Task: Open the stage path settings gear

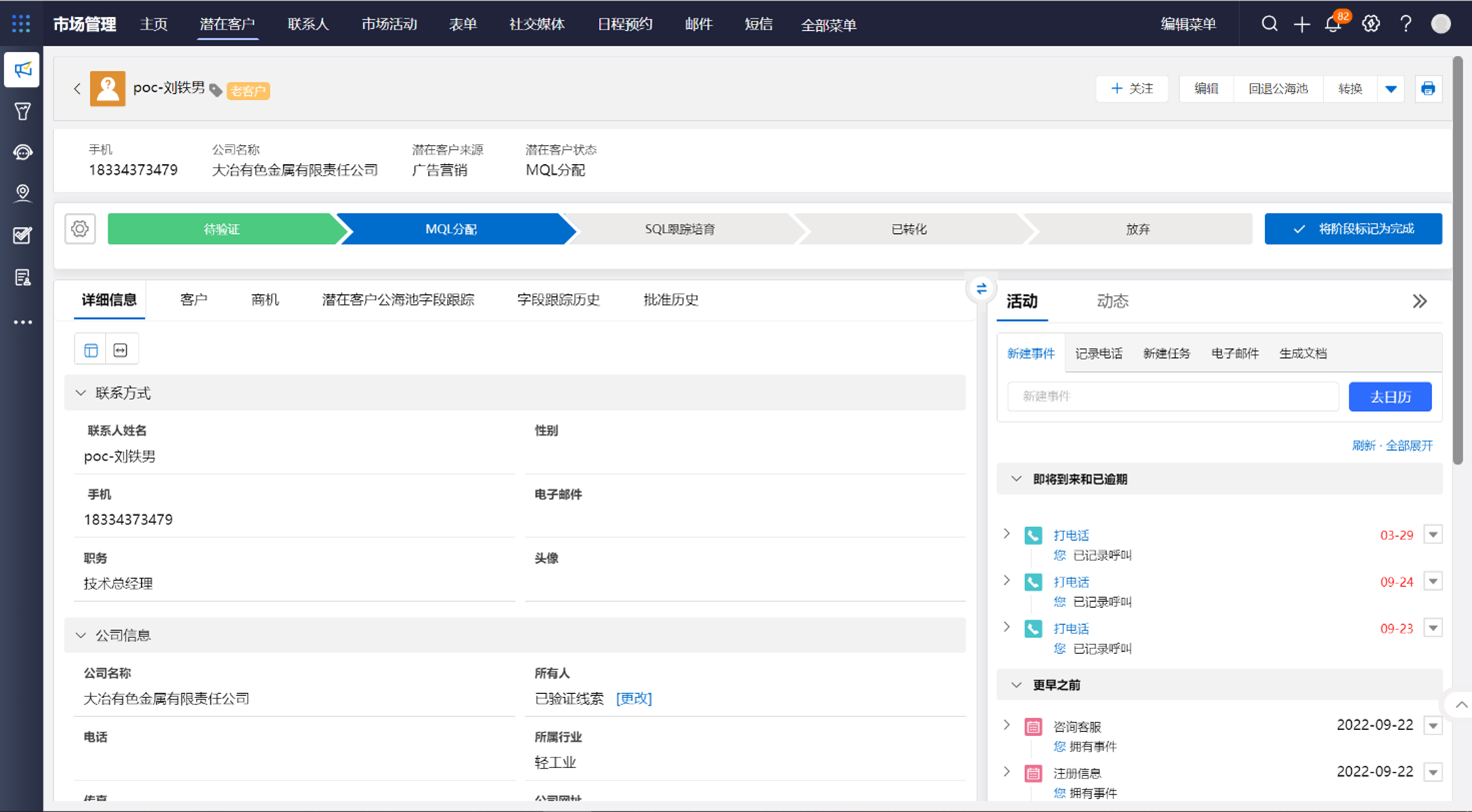Action: (80, 228)
